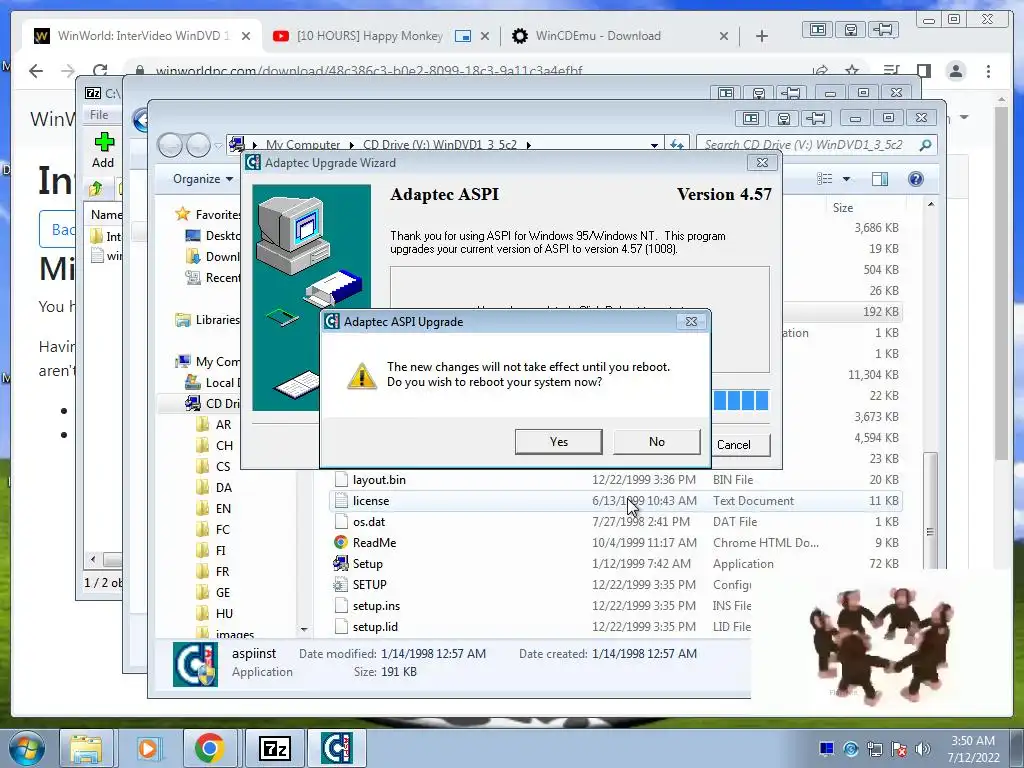Bookmark this page with star icon
1024x768 pixels.
point(852,71)
